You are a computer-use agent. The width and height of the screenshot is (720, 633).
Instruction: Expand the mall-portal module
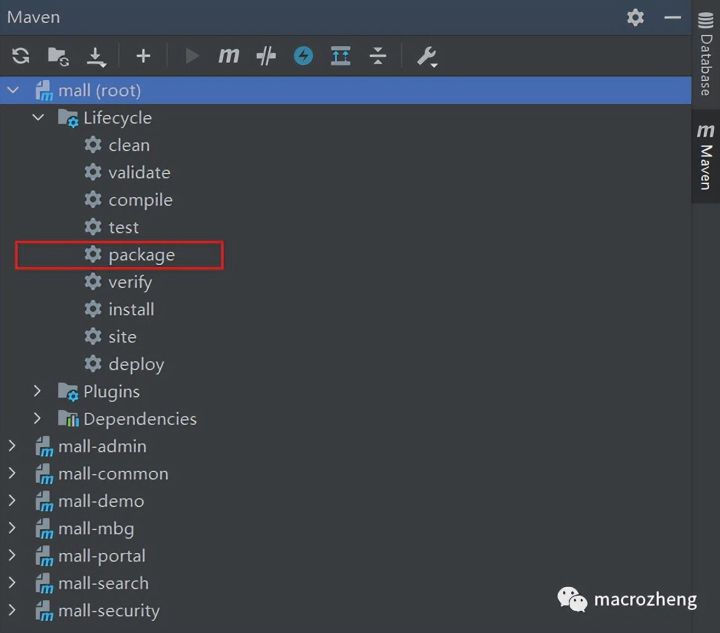click(12, 555)
